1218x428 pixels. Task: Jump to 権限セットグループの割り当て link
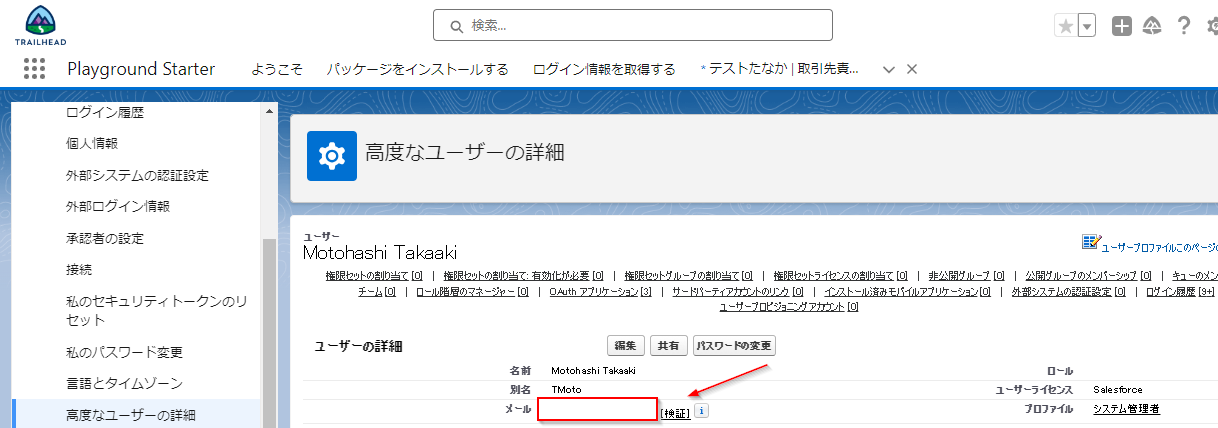tap(689, 276)
